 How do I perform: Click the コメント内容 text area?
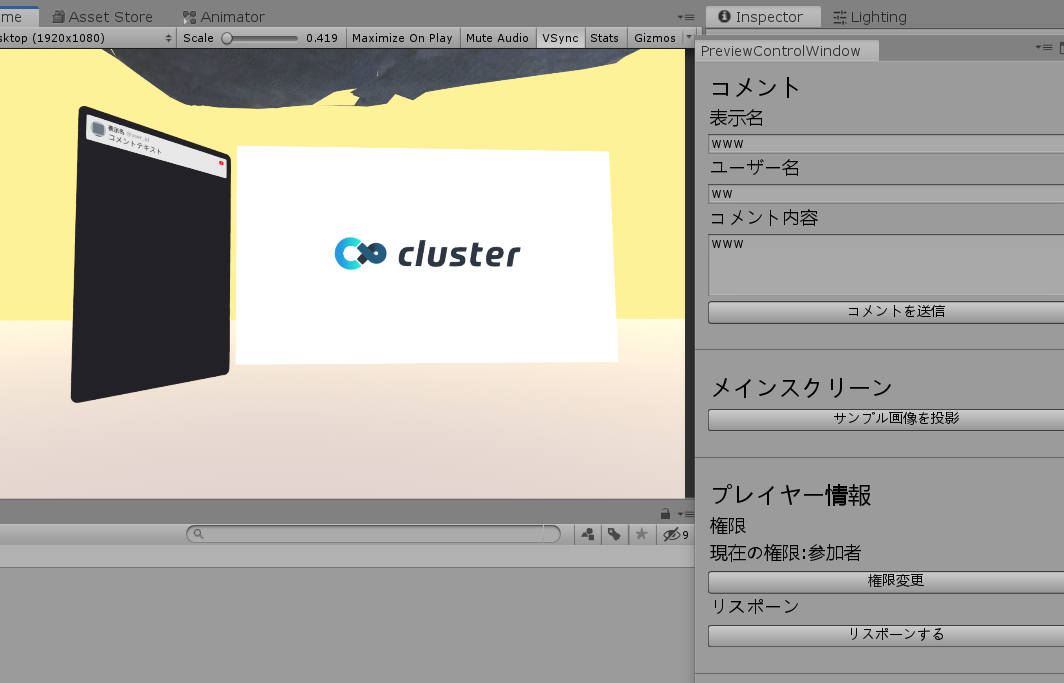[886, 265]
